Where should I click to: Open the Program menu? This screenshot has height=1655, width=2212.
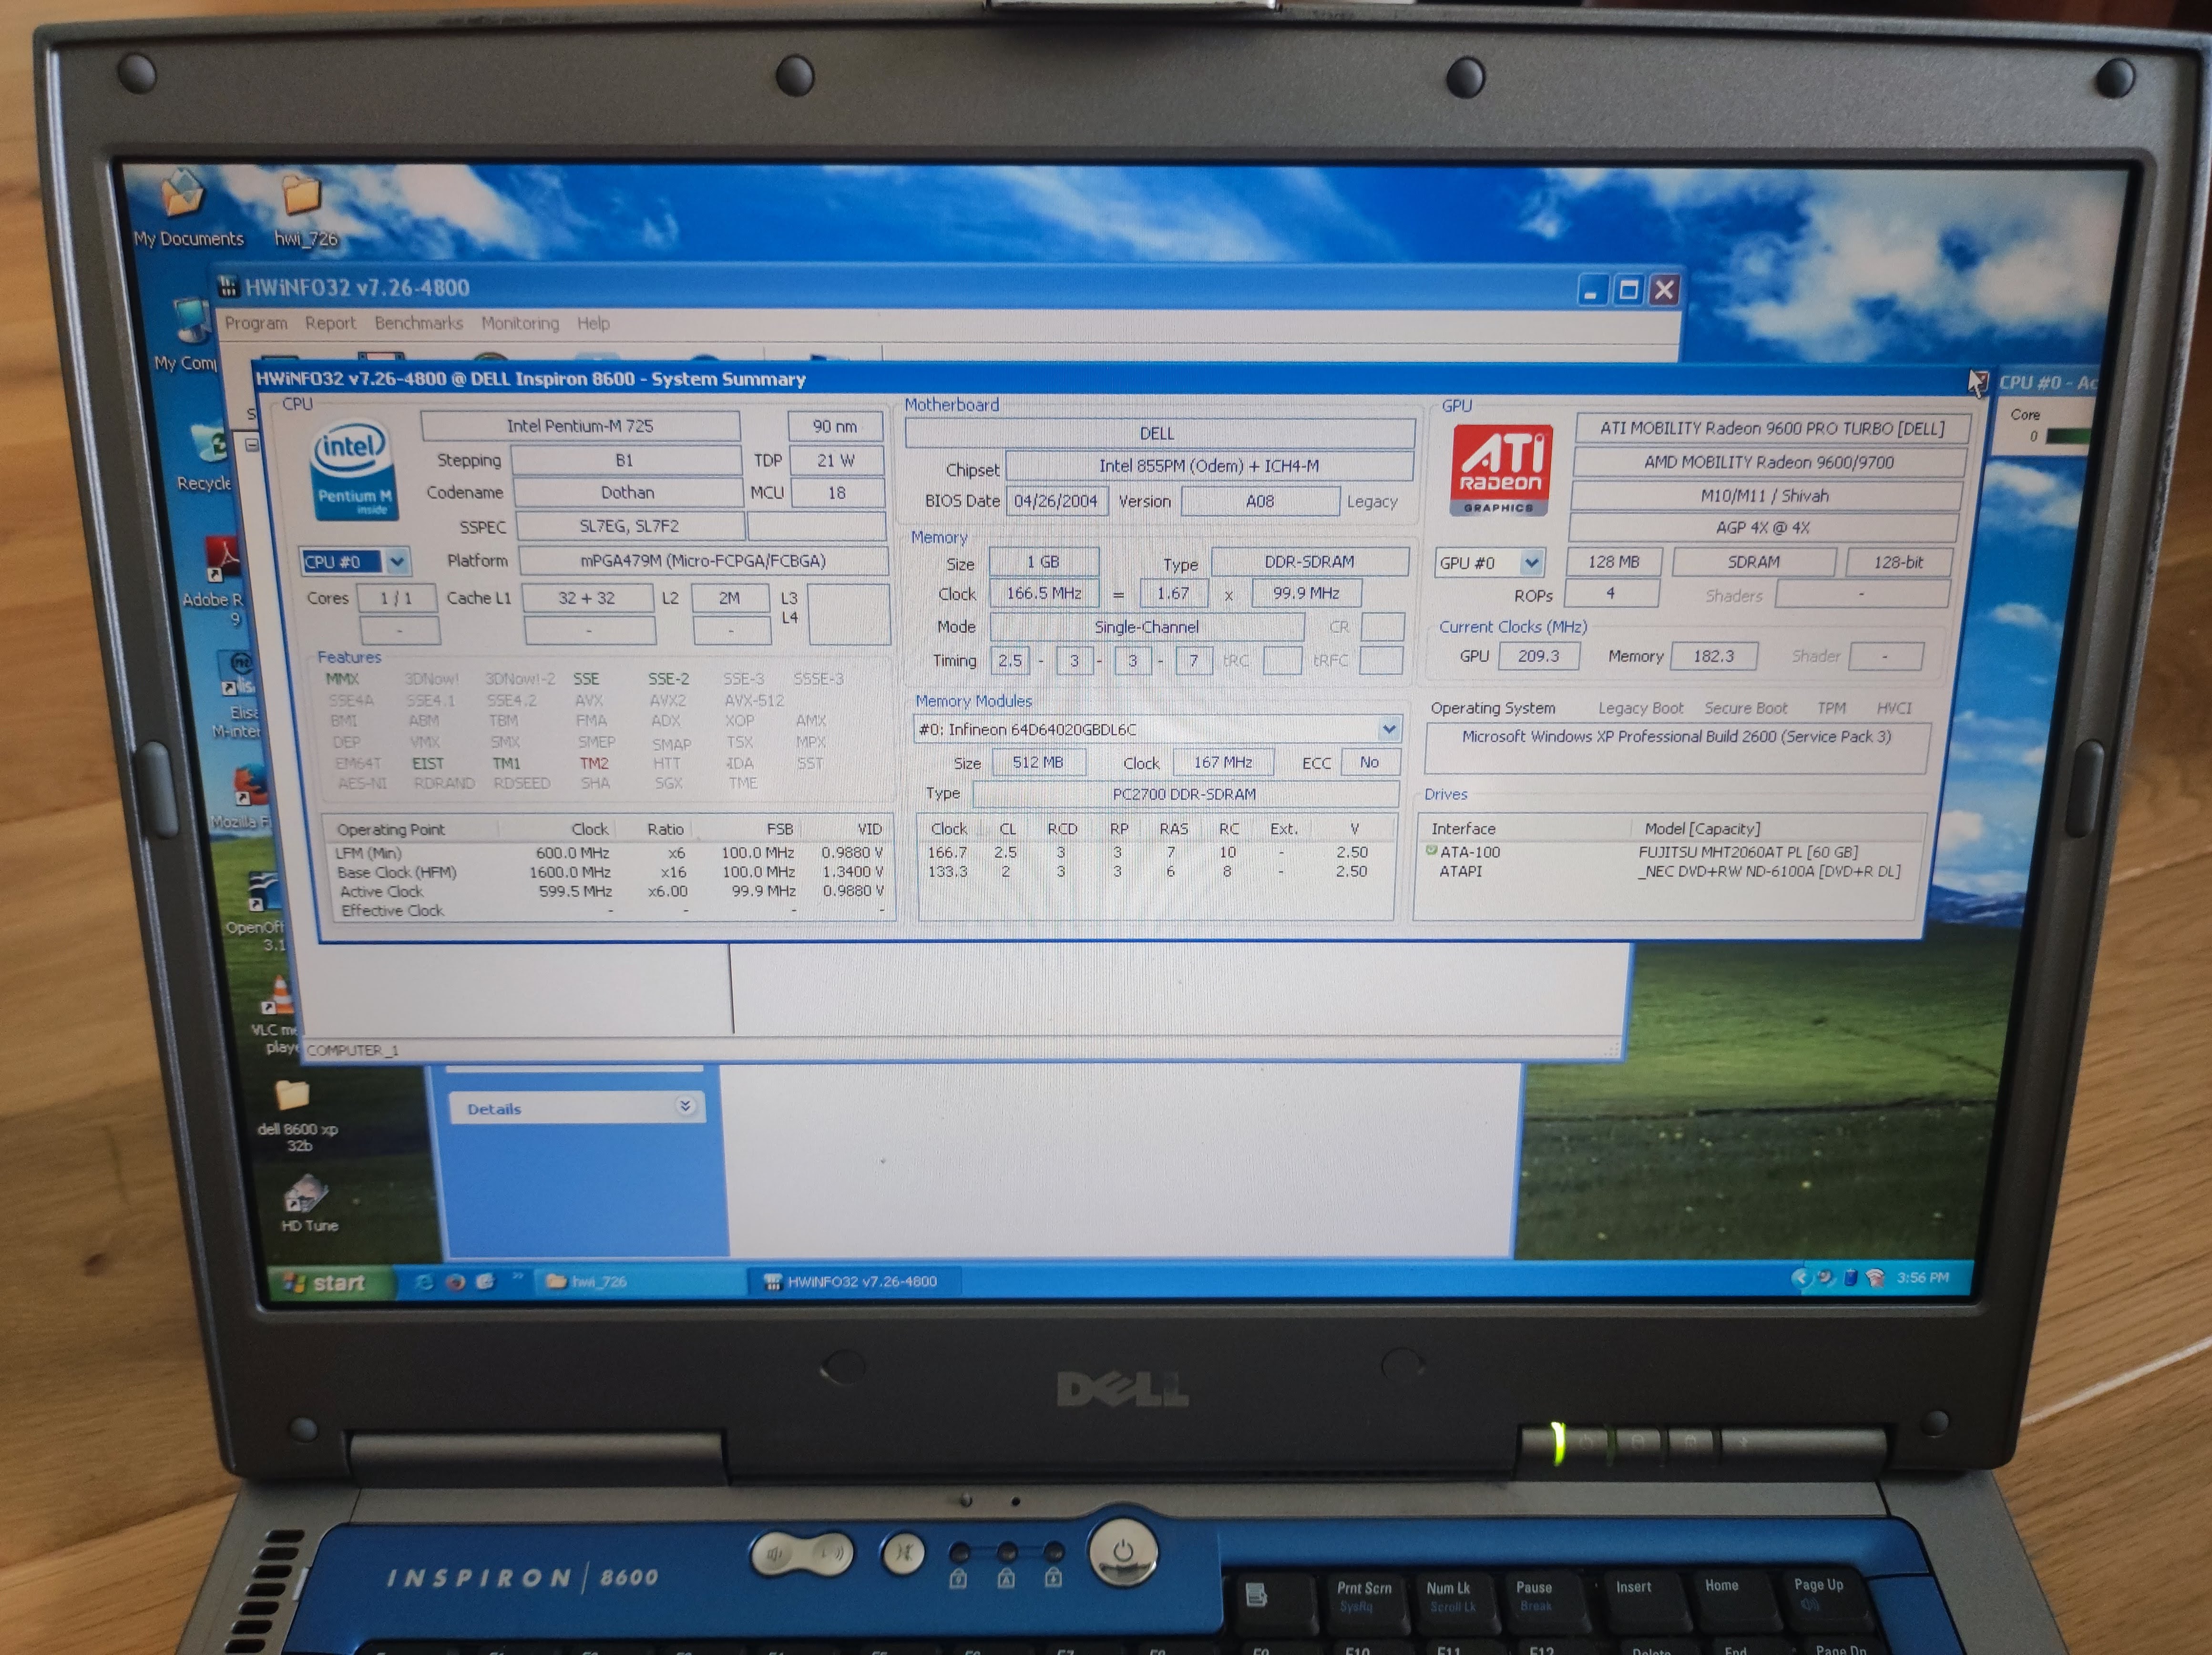click(x=255, y=323)
